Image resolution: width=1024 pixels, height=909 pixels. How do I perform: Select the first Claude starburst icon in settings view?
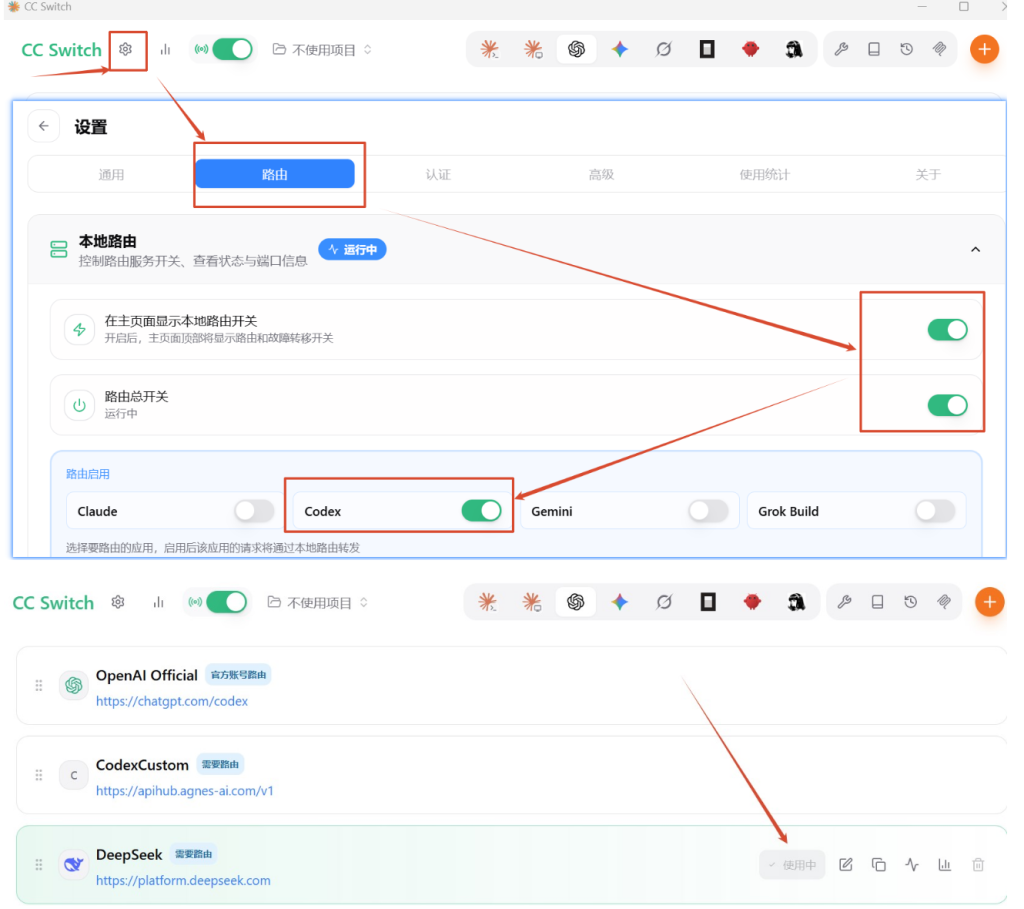489,49
